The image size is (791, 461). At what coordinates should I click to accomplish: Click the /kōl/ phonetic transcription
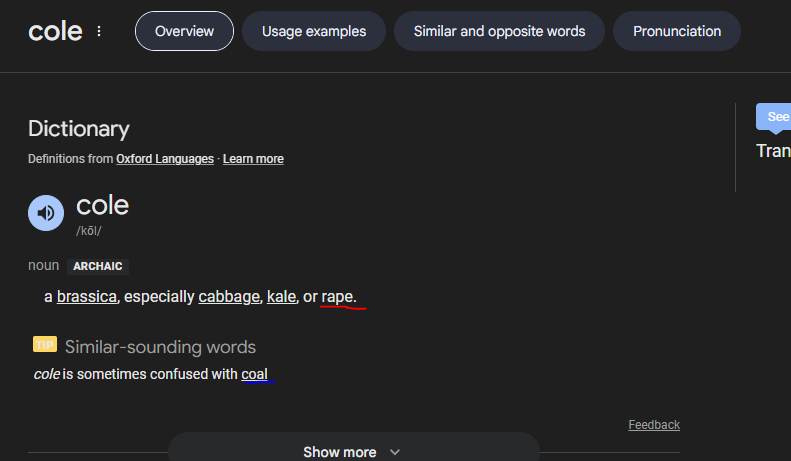(89, 231)
